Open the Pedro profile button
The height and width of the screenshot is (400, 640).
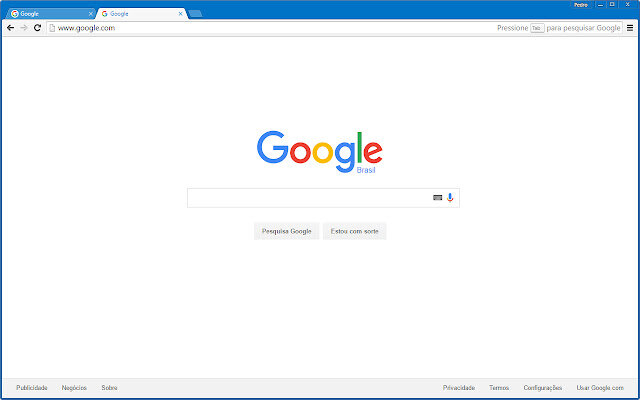coord(581,5)
